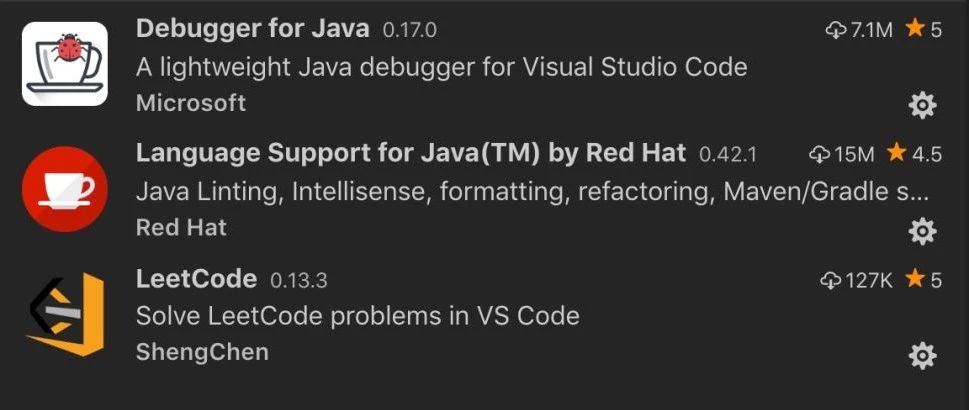
Task: Click the Debugger for Java coffee-cup icon
Action: (x=65, y=64)
